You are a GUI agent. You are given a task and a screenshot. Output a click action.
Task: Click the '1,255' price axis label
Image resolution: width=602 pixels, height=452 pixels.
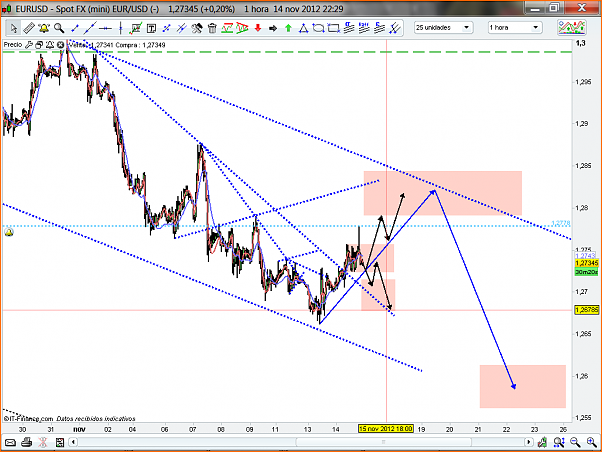point(583,417)
